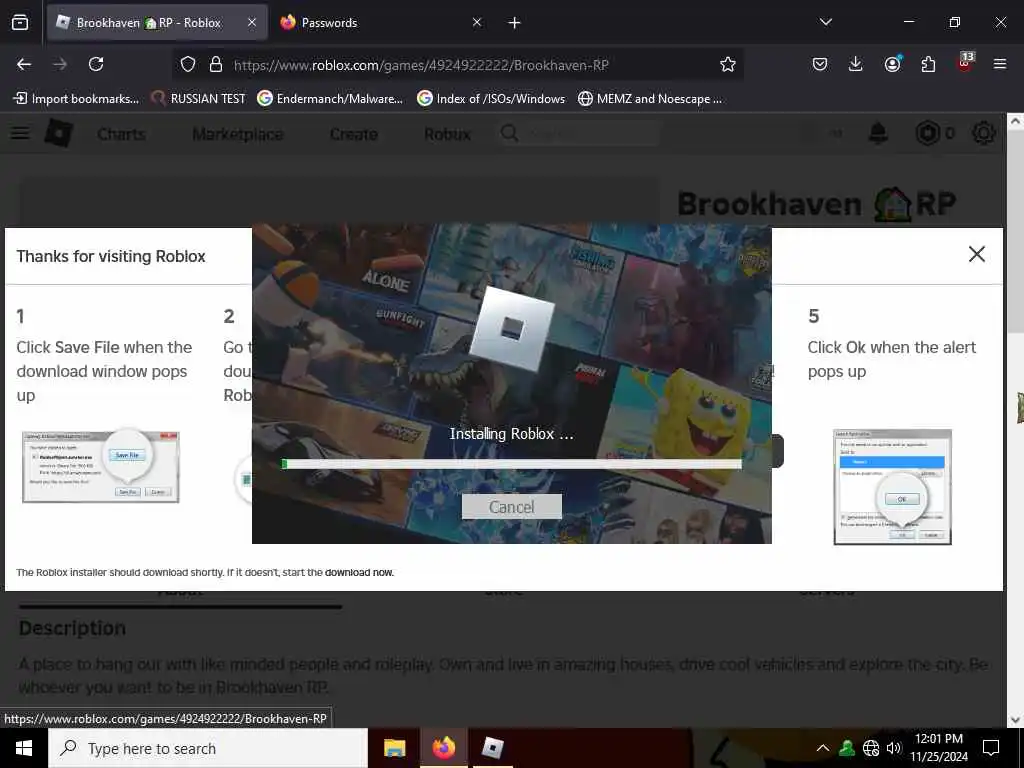Image resolution: width=1024 pixels, height=768 pixels.
Task: Close the Thanks for visiting Roblox dialog
Action: 976,254
